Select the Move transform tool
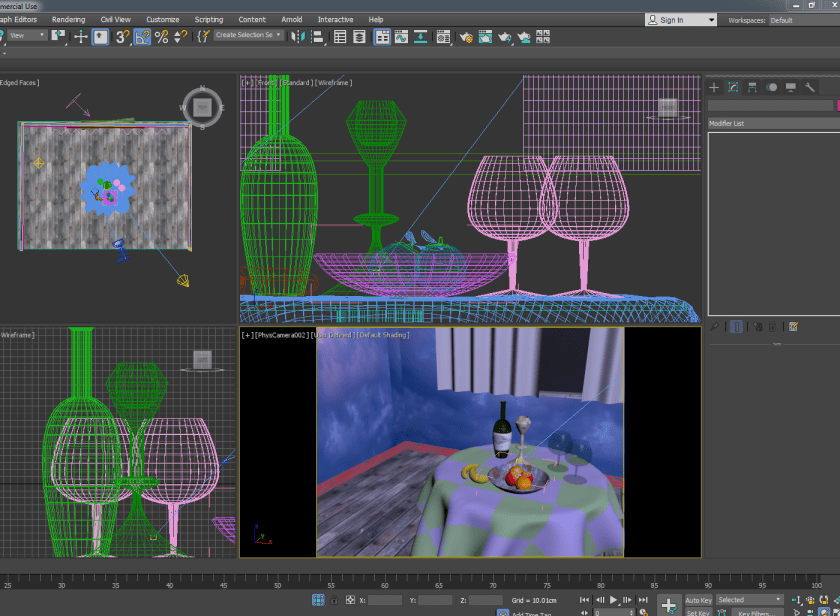 81,37
